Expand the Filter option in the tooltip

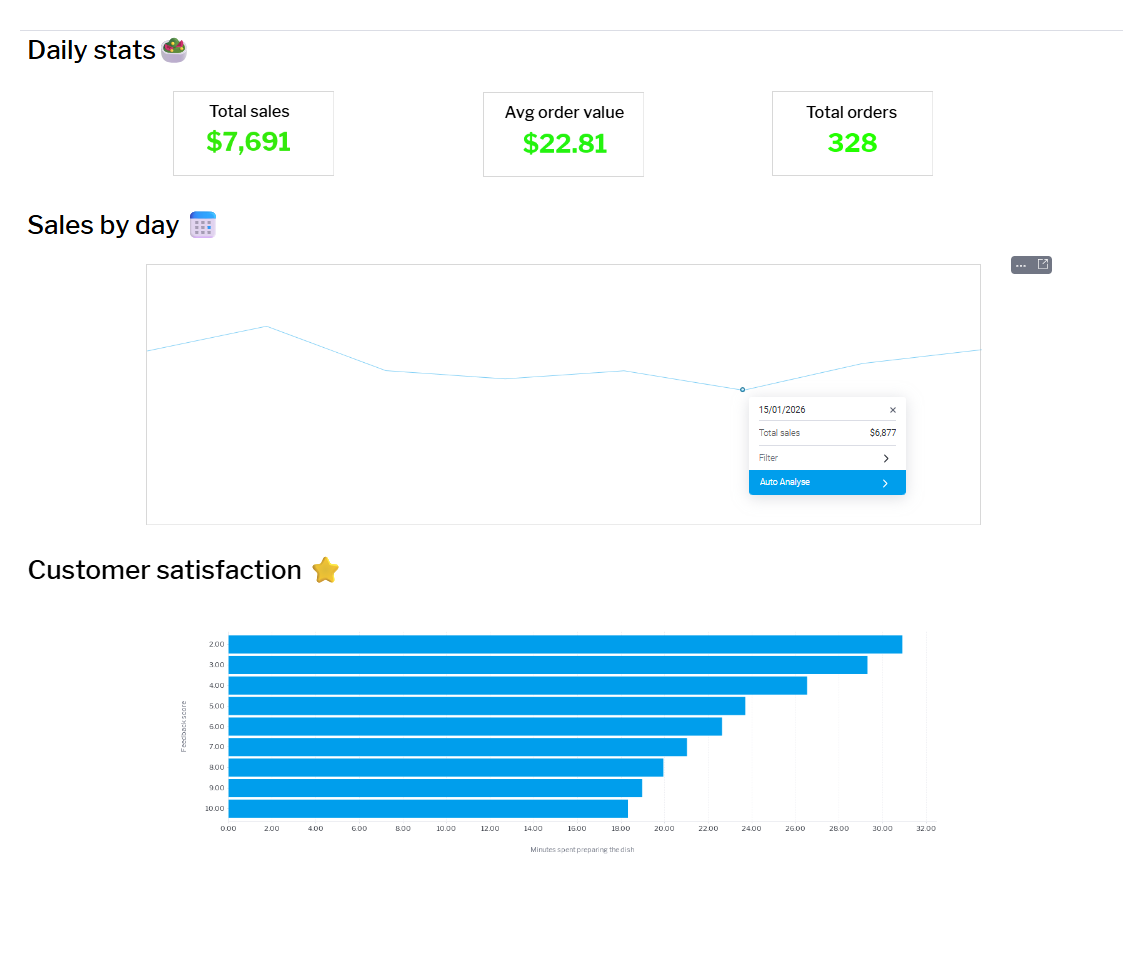pos(886,457)
